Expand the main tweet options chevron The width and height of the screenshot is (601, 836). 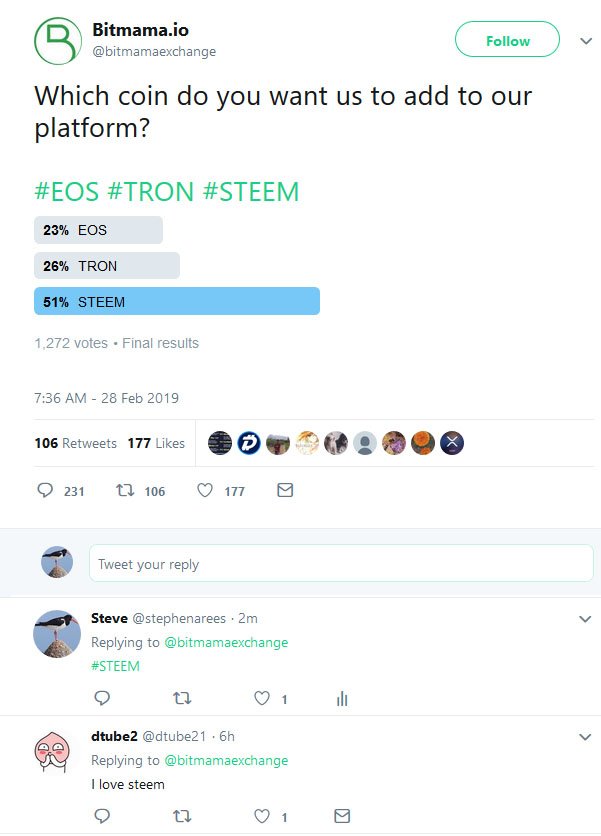pos(586,41)
